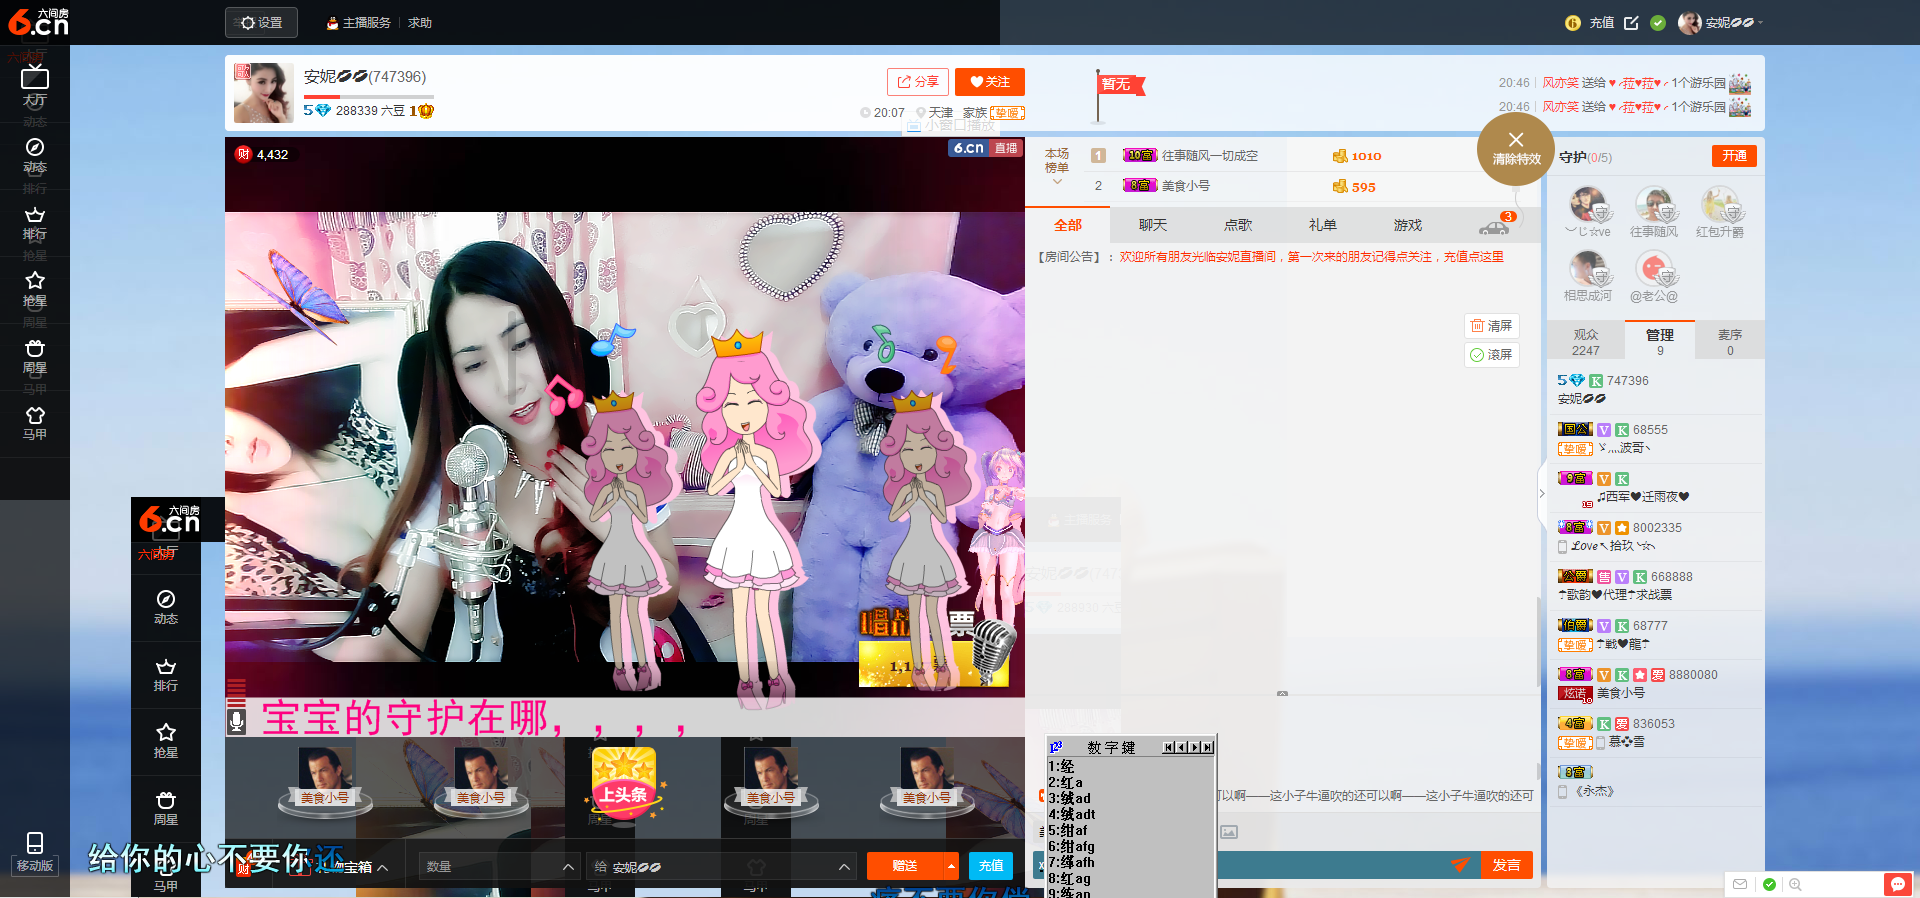Open 充值 recharge in the top bar
Image resolution: width=1920 pixels, height=898 pixels.
click(1602, 23)
